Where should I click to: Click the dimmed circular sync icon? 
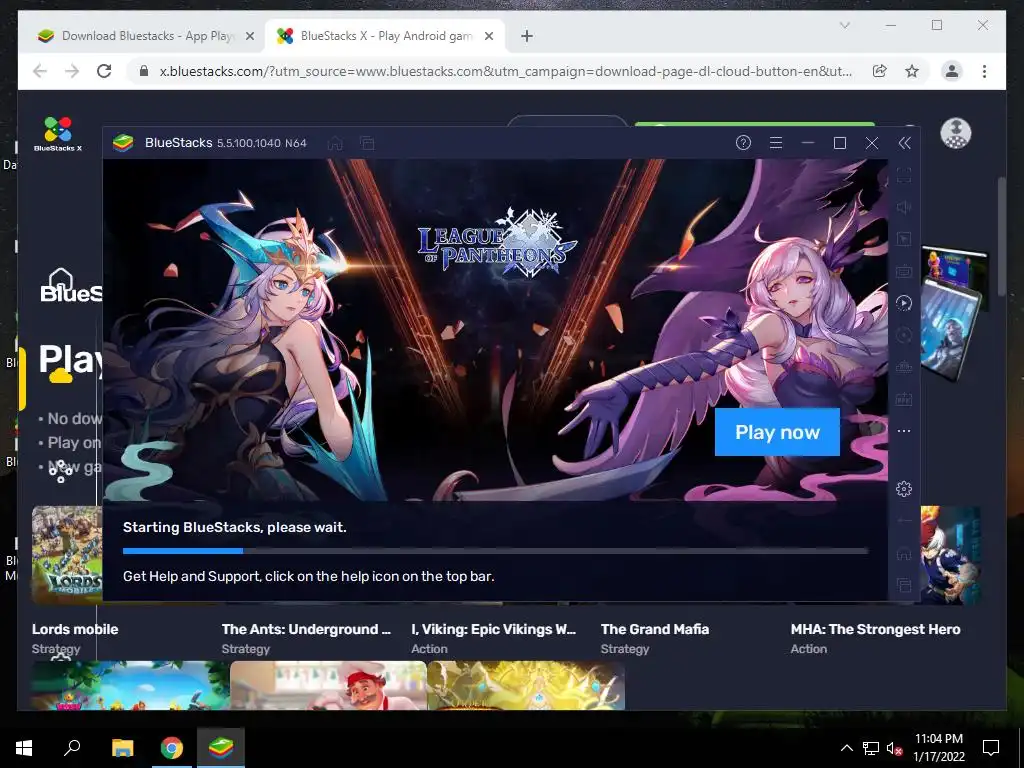coord(904,335)
